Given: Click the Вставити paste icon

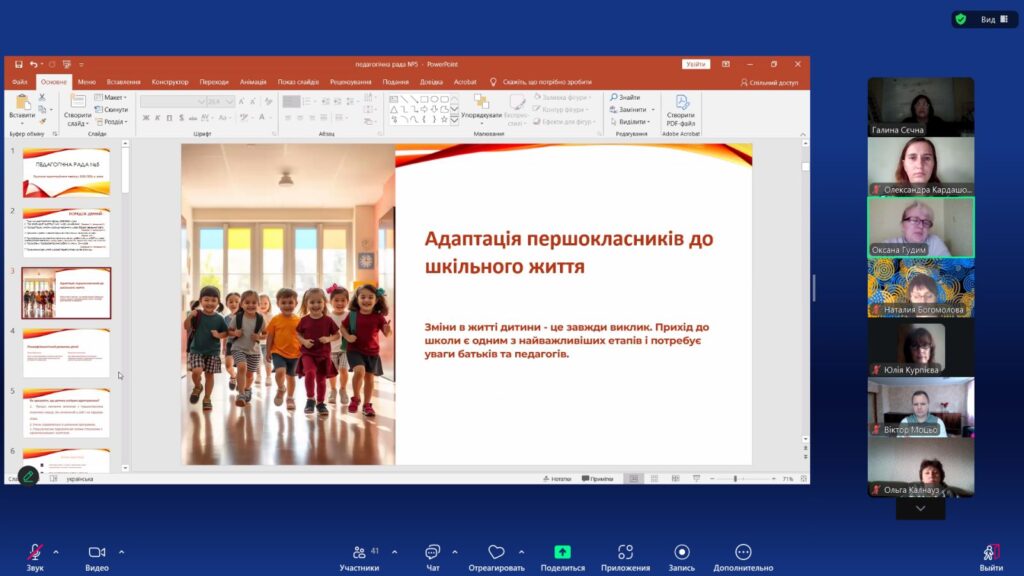Looking at the screenshot, I should 21,107.
